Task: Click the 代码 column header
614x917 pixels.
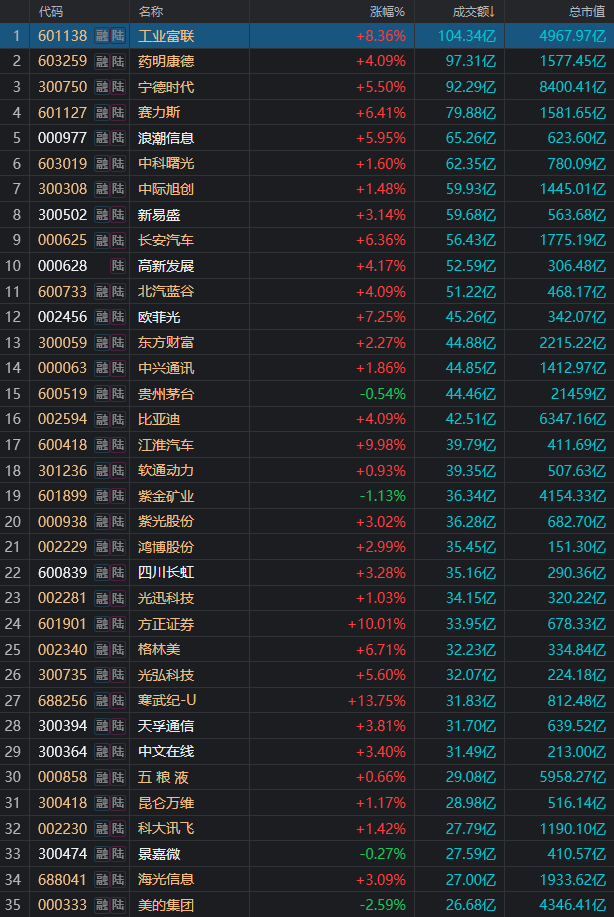Action: [50, 12]
